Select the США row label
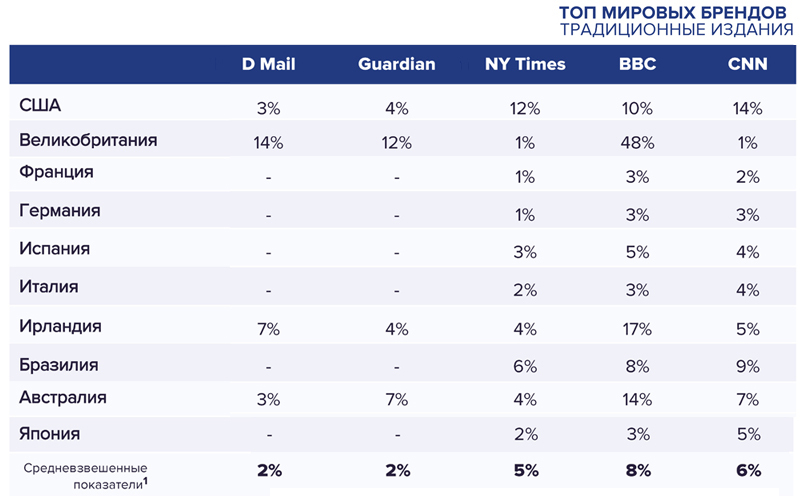 [42, 104]
